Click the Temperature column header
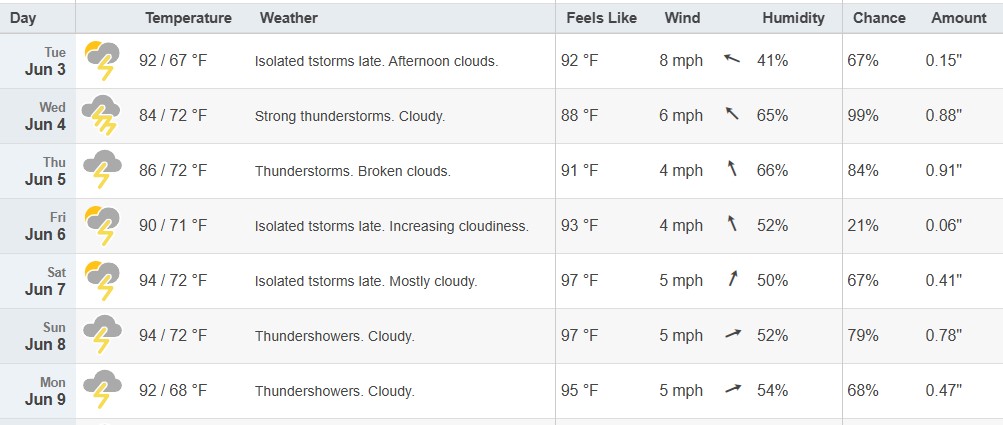Viewport: 1003px width, 425px height. coord(188,18)
